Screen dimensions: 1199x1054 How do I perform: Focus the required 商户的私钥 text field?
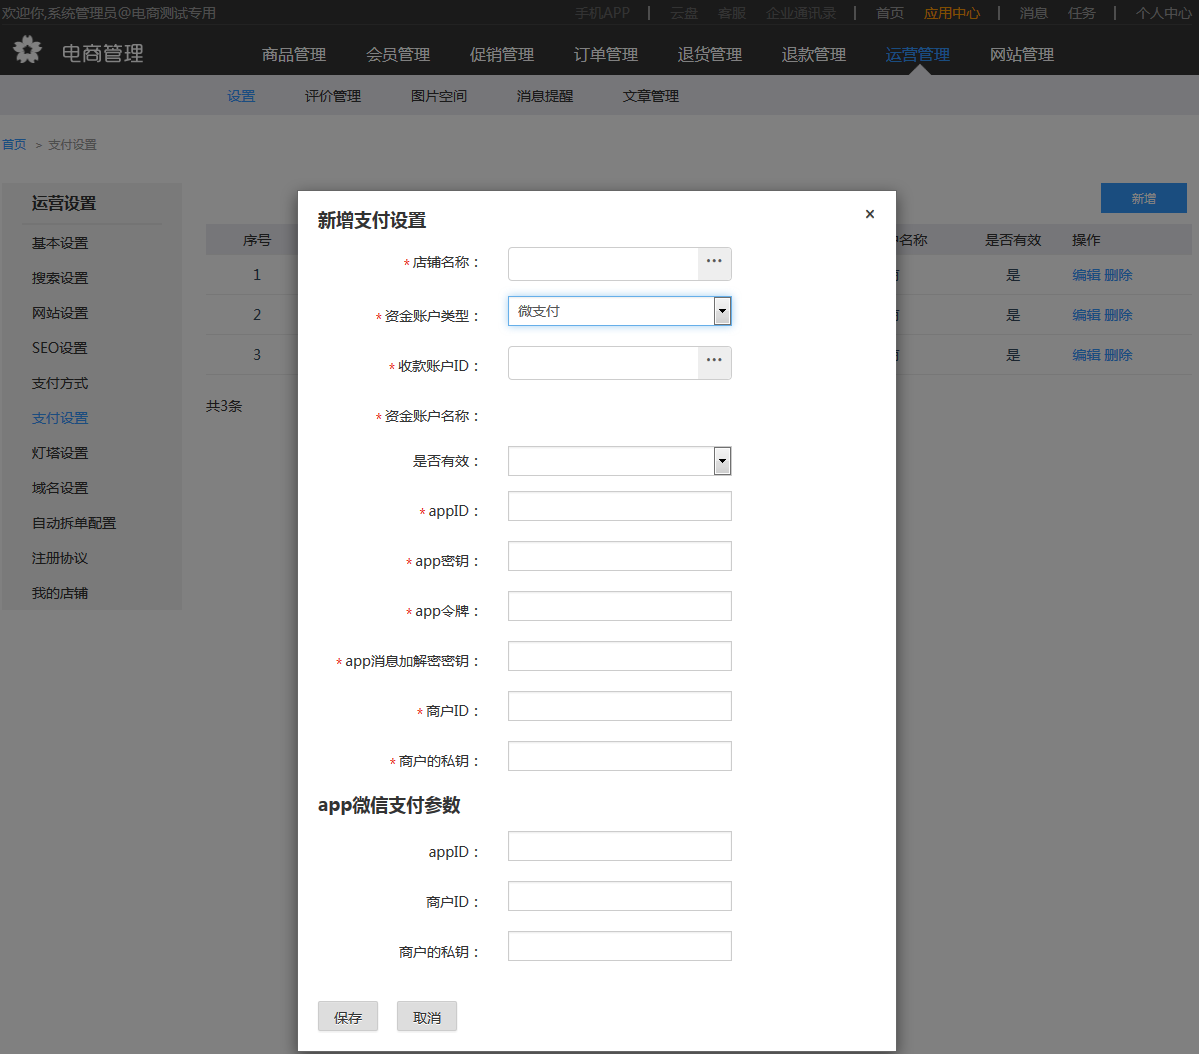tap(619, 756)
